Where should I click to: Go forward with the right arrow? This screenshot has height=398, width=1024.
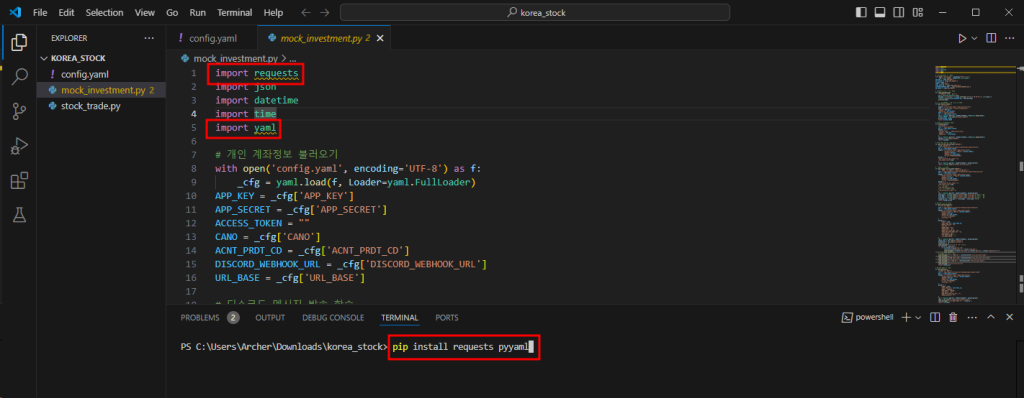(325, 12)
